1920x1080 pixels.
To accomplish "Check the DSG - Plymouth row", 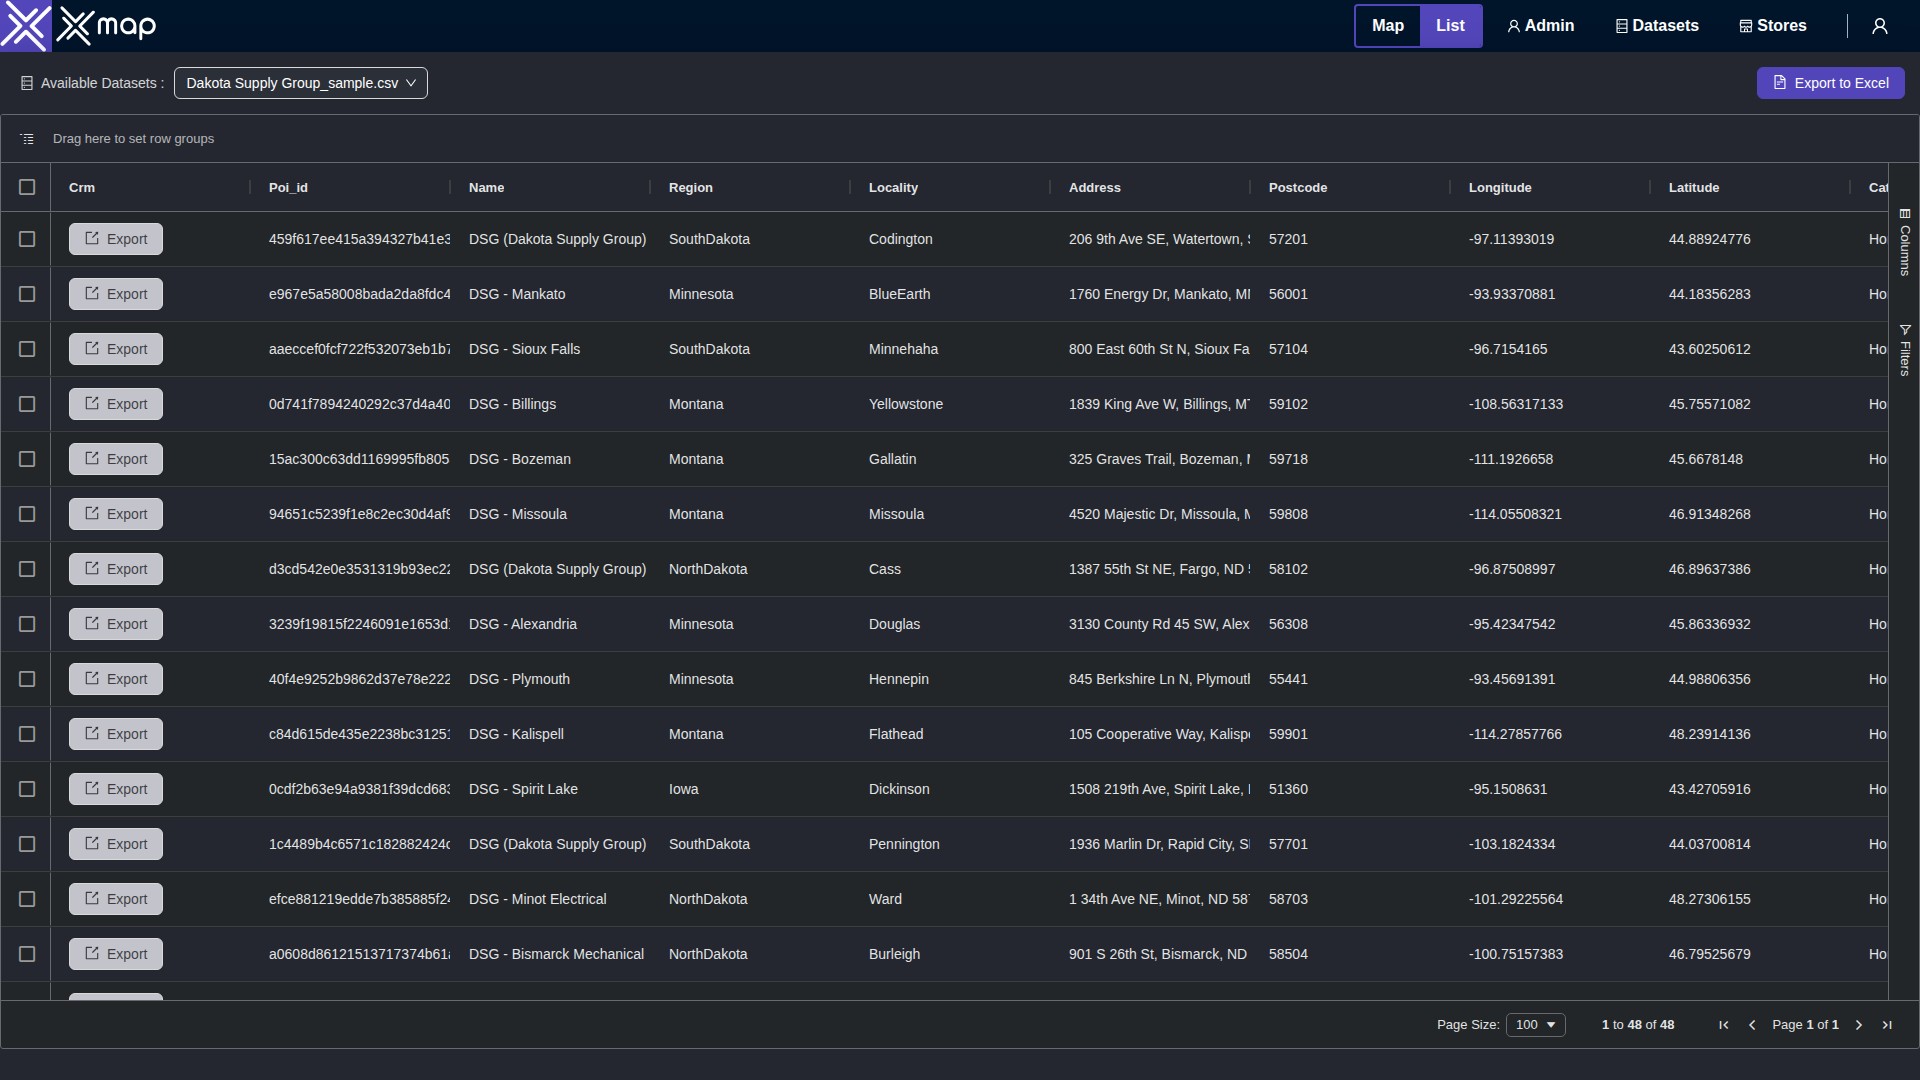I will (x=27, y=679).
